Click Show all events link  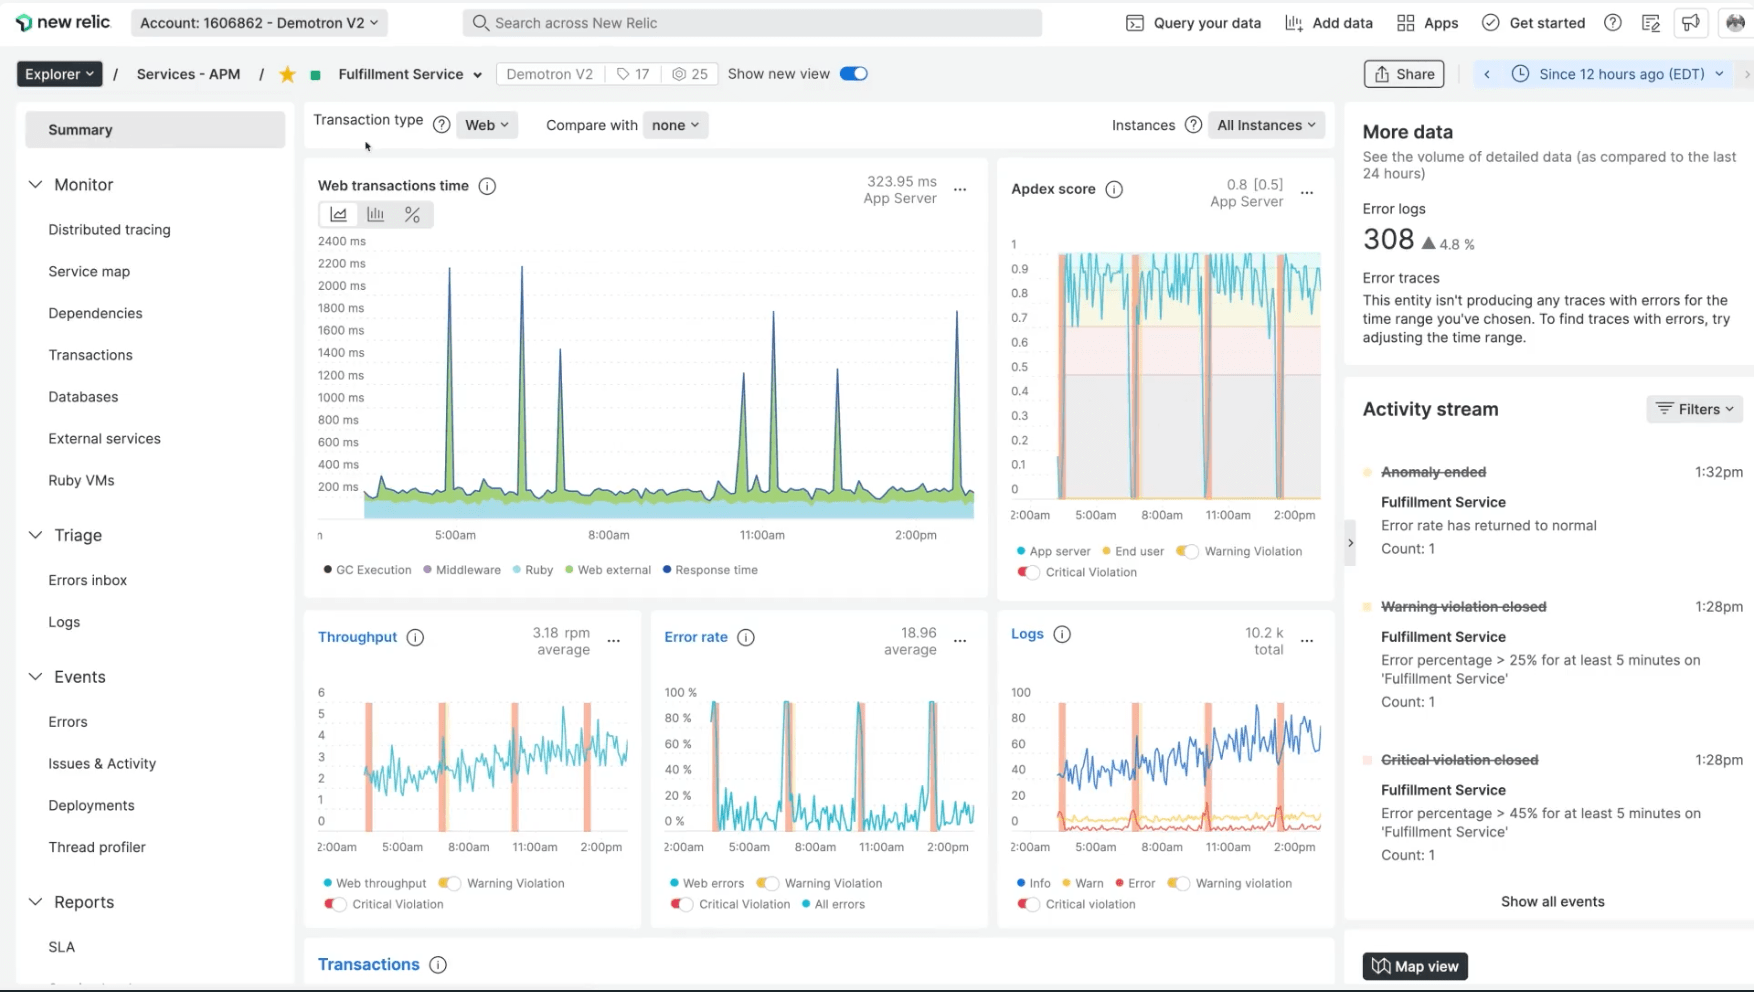click(1552, 902)
